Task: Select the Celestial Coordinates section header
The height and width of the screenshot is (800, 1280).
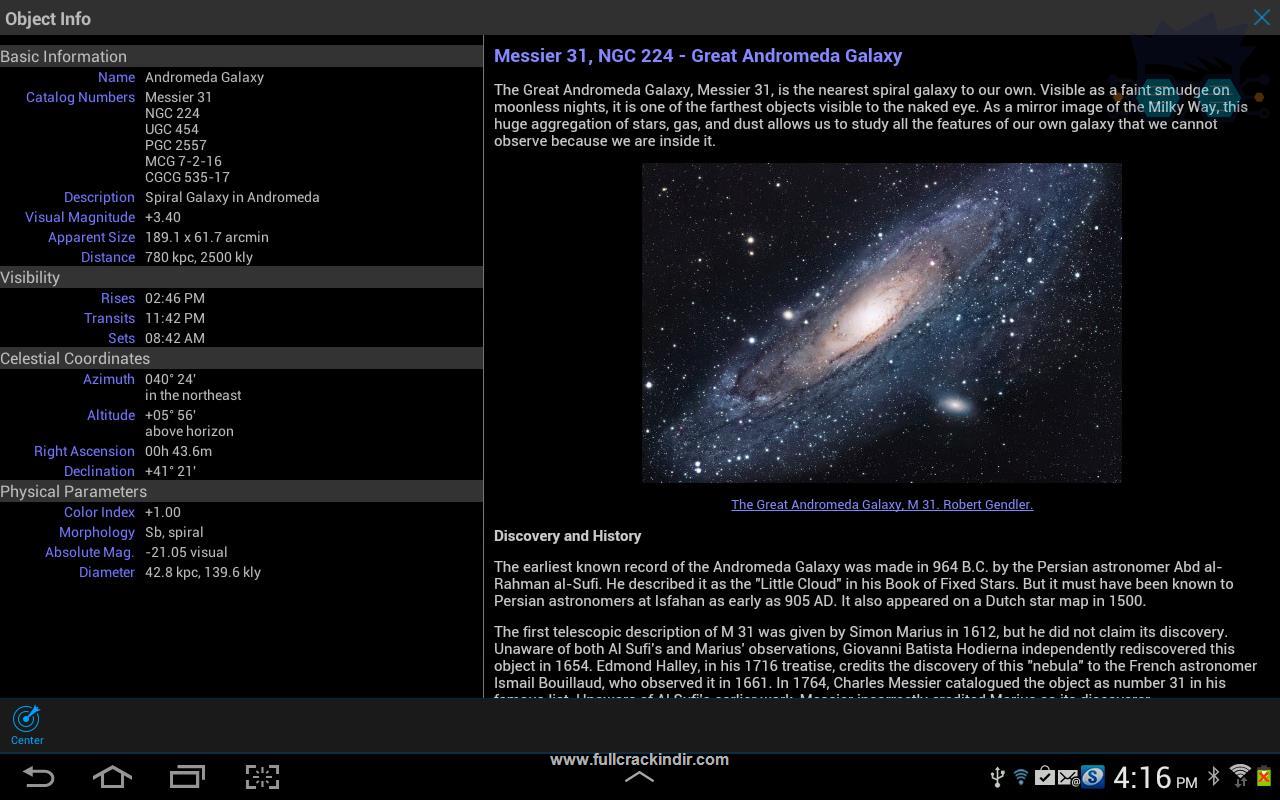Action: click(x=241, y=358)
